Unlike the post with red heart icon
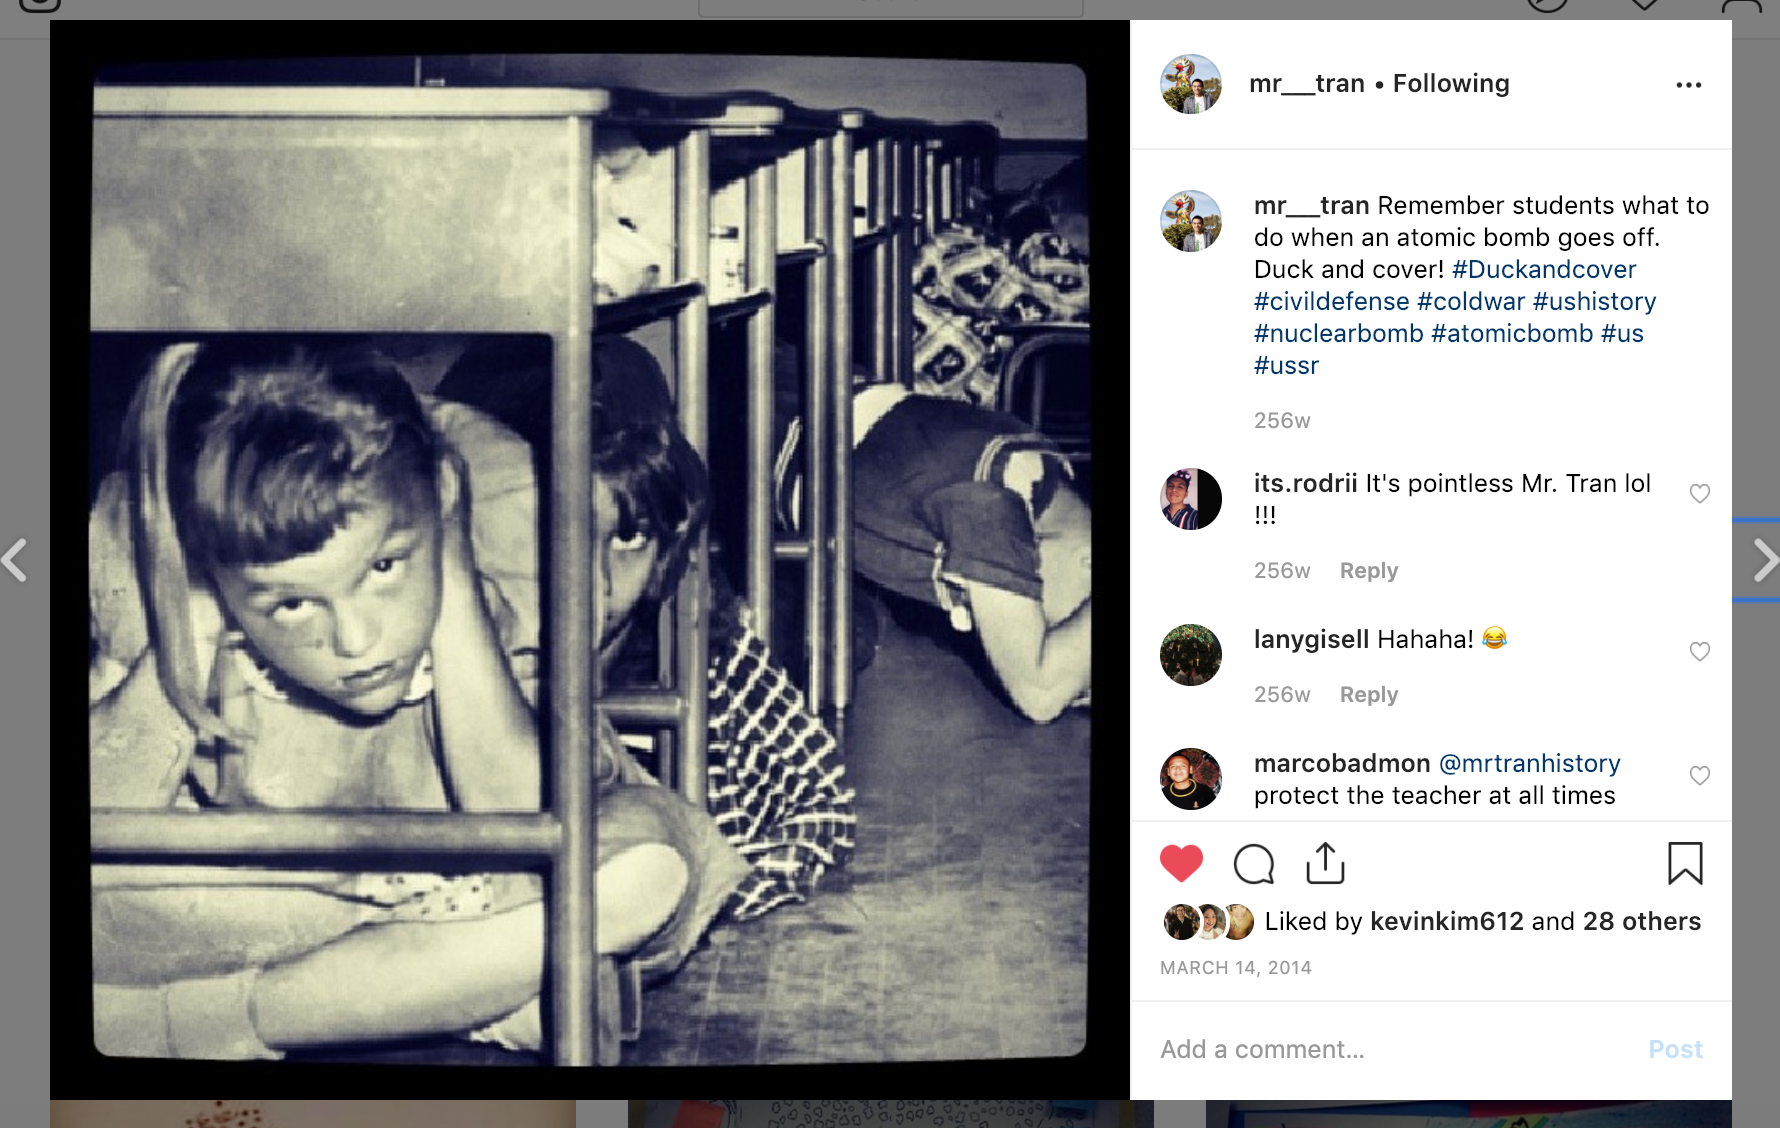The width and height of the screenshot is (1780, 1128). click(x=1181, y=864)
